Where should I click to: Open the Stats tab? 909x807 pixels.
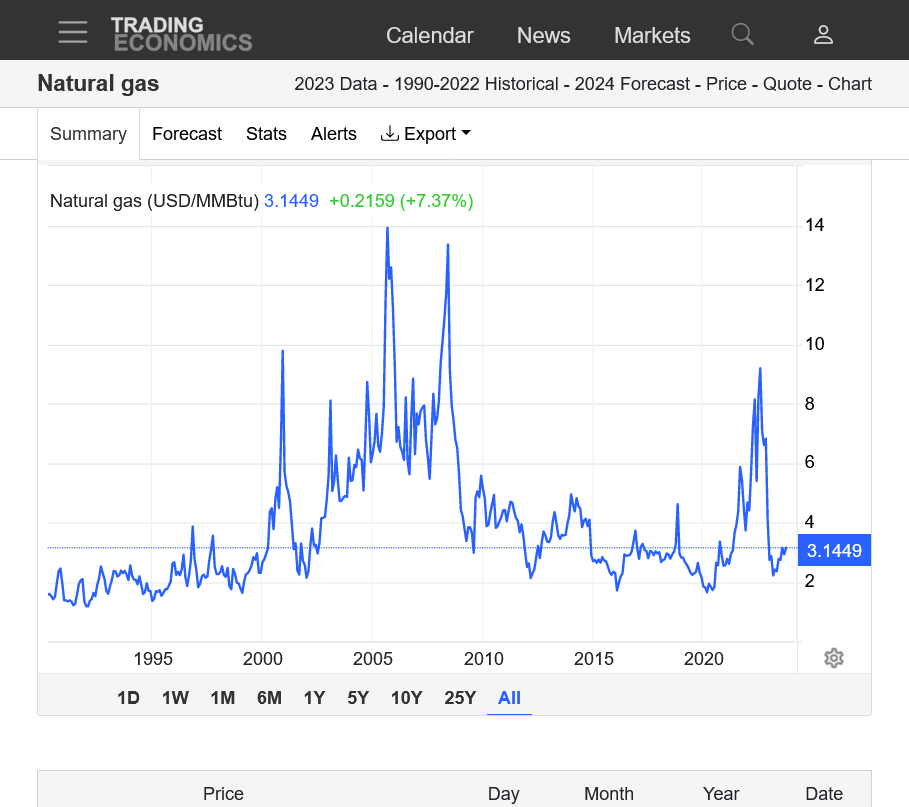[x=266, y=134]
